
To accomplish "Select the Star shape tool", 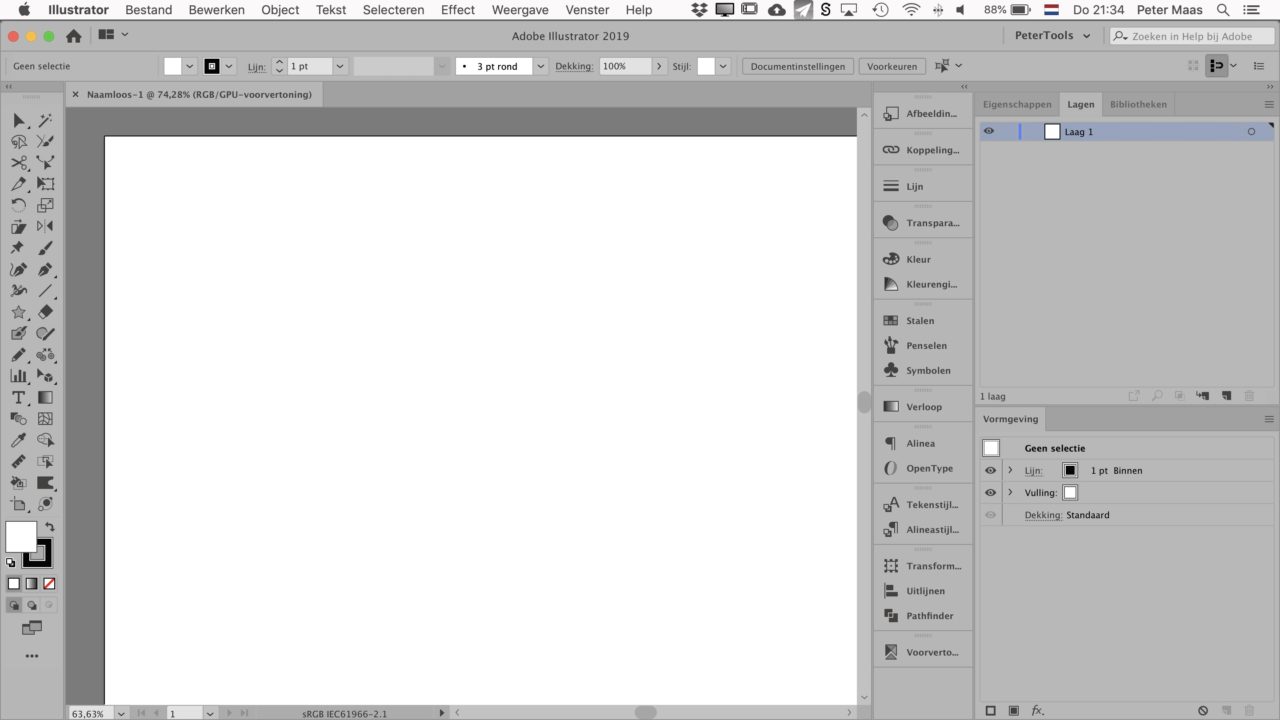I will 19,312.
